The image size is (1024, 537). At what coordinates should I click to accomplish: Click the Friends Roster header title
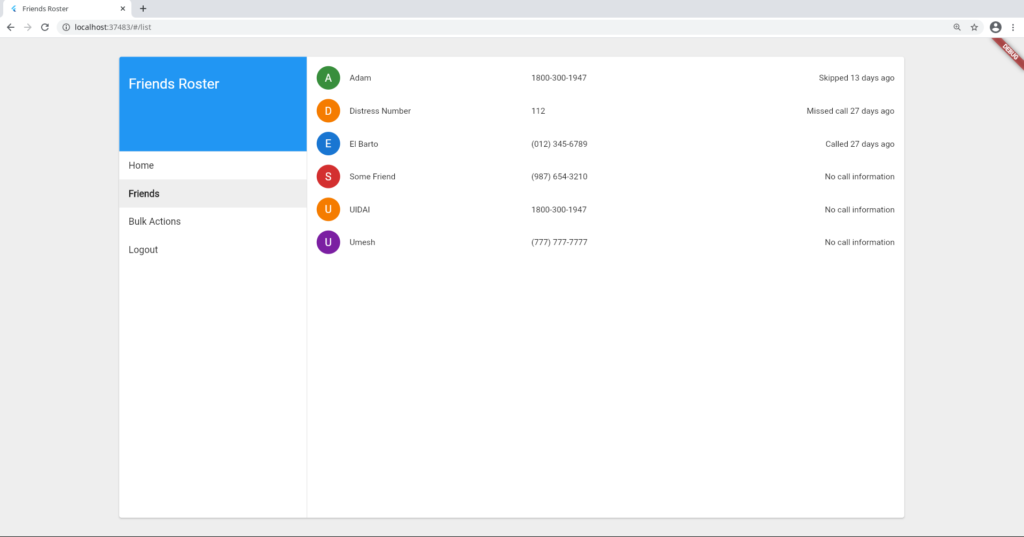tap(174, 84)
